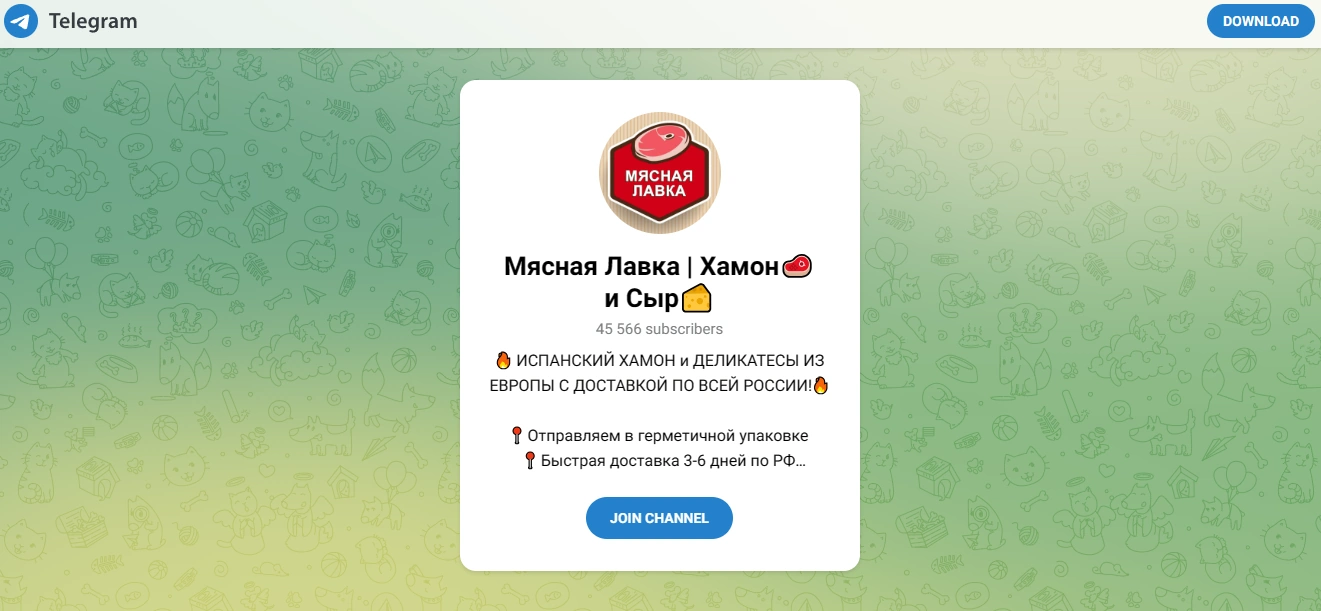
Task: Click the cheese emoji after Сыр
Action: point(696,298)
